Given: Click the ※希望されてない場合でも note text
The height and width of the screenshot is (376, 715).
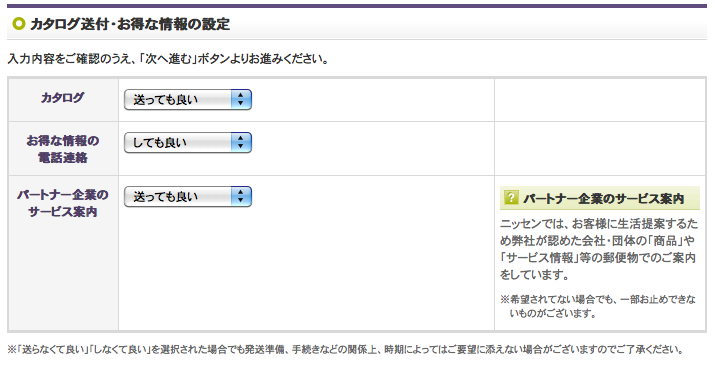Looking at the screenshot, I should coord(598,306).
